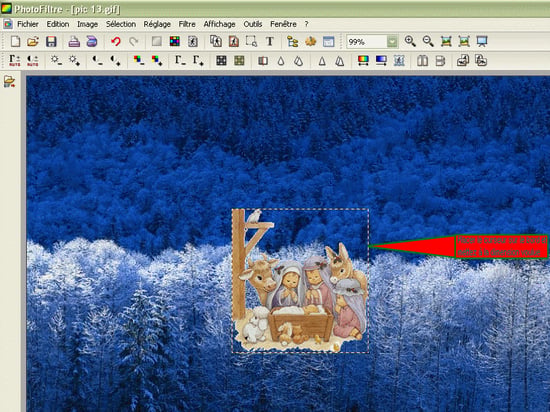Image resolution: width=550 pixels, height=412 pixels.
Task: Launch the scanner import tool
Action: click(92, 42)
